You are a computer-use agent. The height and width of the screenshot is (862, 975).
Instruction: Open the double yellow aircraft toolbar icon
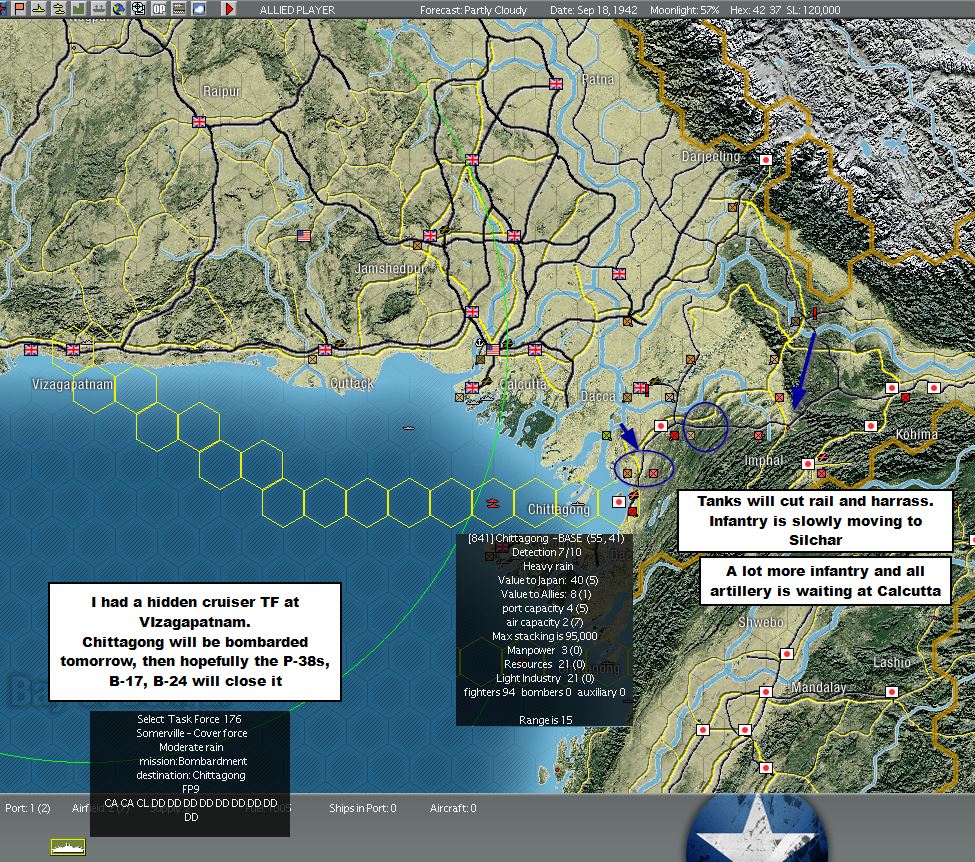pos(58,9)
